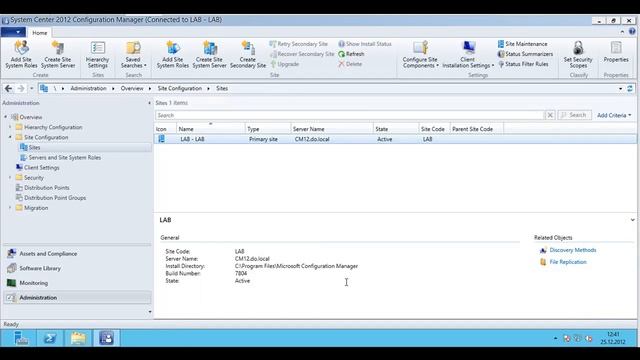Screen dimensions: 640x360
Task: Open Add Criteria dropdown
Action: coord(614,116)
